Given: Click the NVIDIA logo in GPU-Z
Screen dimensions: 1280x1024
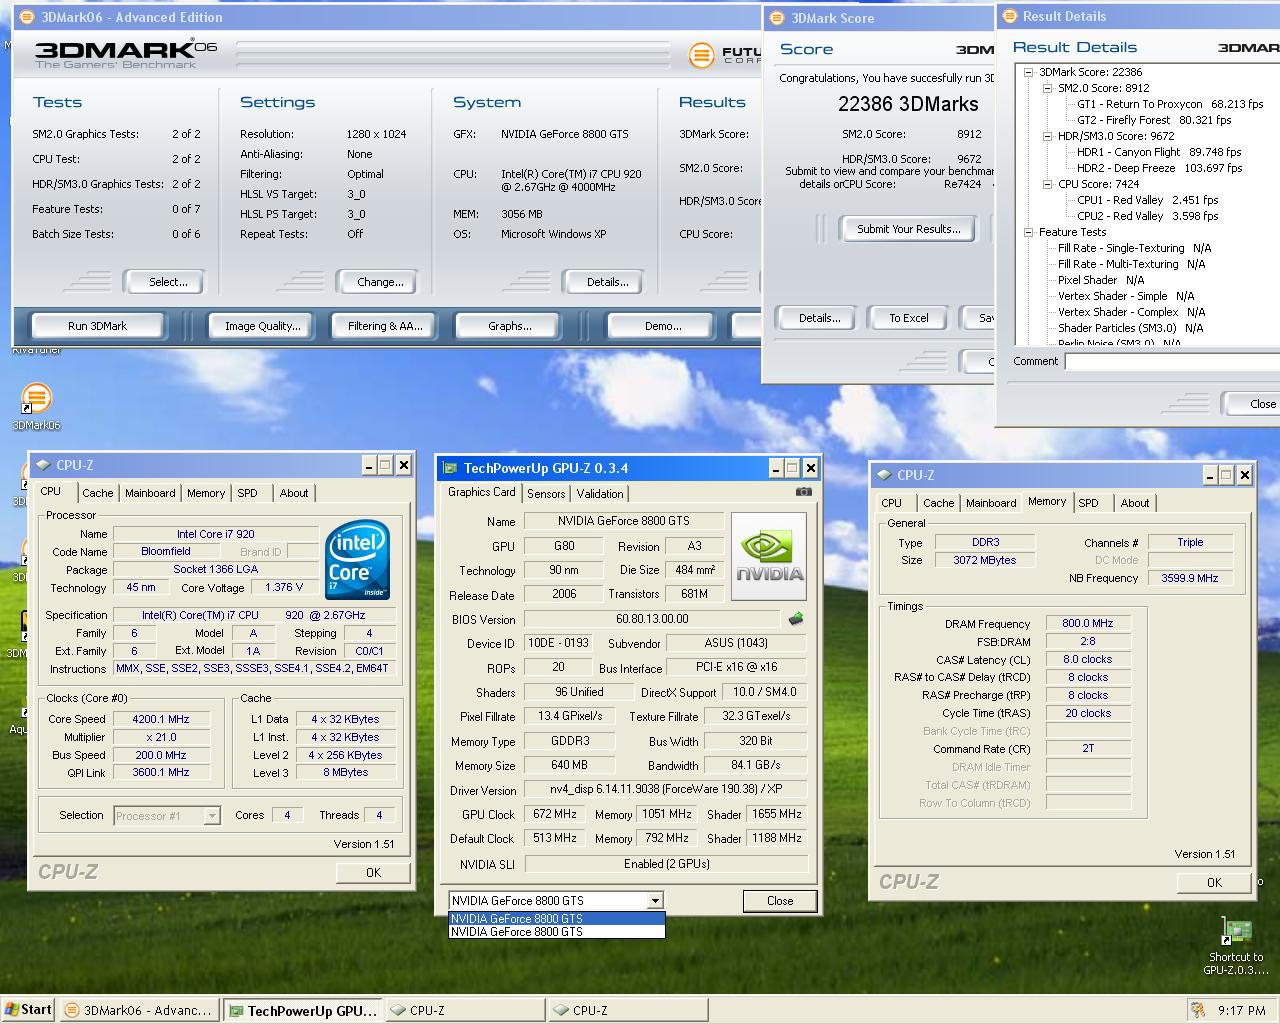Looking at the screenshot, I should point(769,557).
